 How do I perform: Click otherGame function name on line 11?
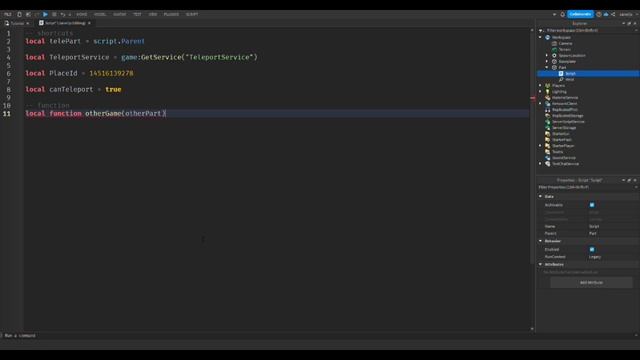point(103,113)
